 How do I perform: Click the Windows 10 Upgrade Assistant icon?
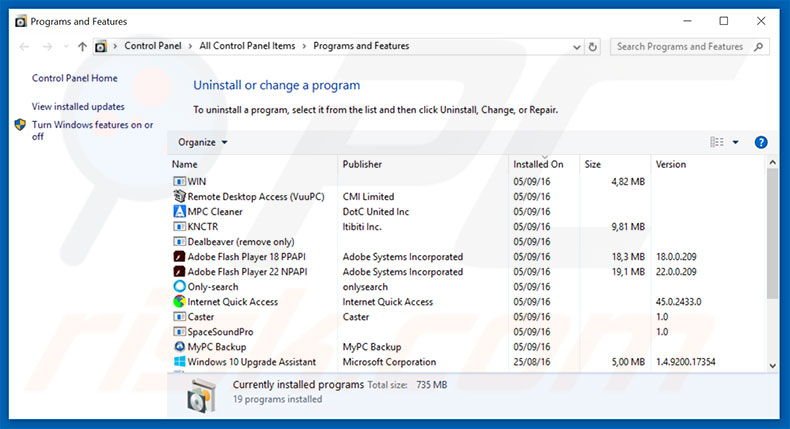[x=179, y=361]
